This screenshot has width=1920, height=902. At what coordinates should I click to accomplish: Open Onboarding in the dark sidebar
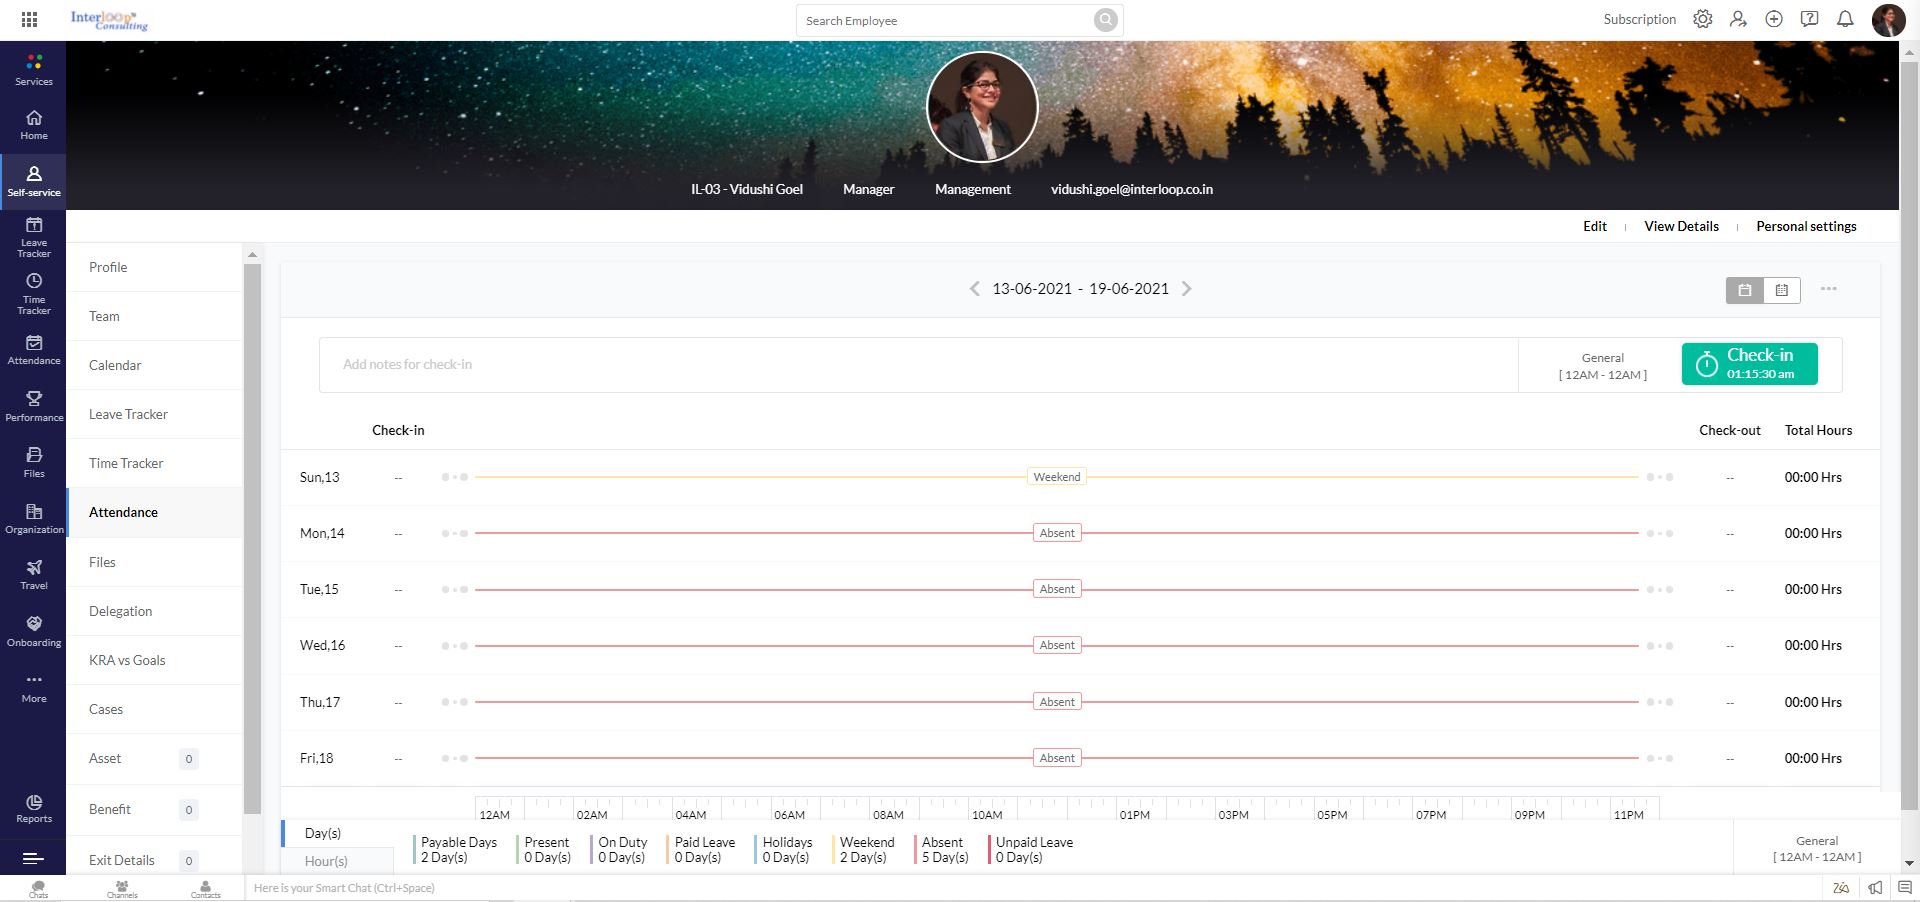click(34, 631)
